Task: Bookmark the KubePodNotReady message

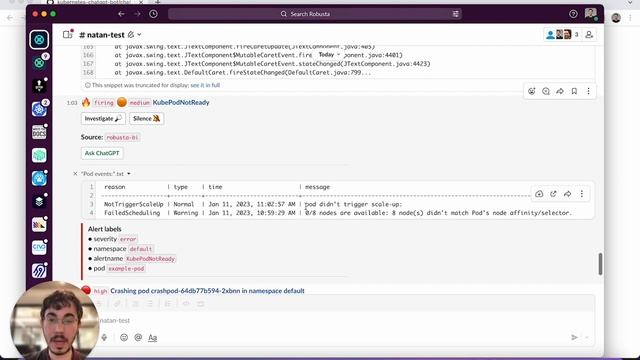Action: (574, 91)
